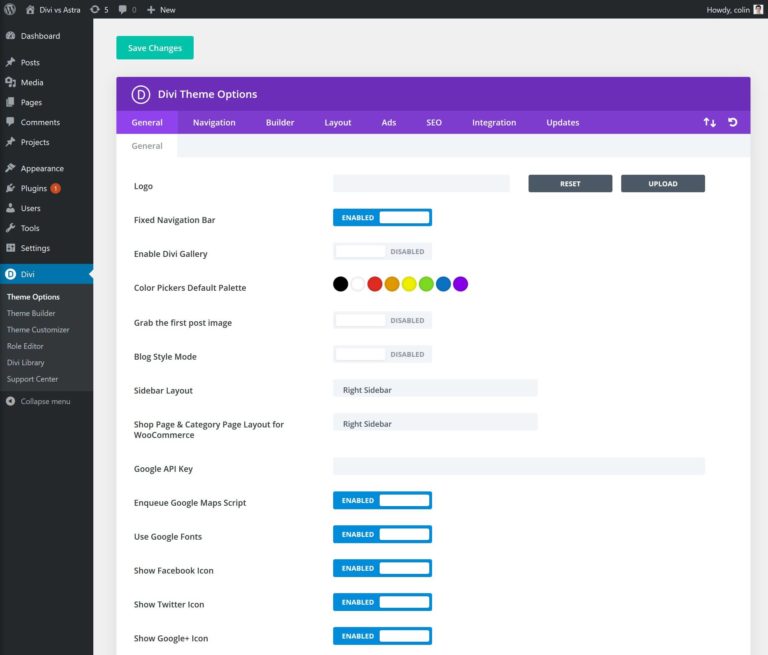Click the plus icon next to New
The height and width of the screenshot is (655, 768).
pyautogui.click(x=151, y=9)
